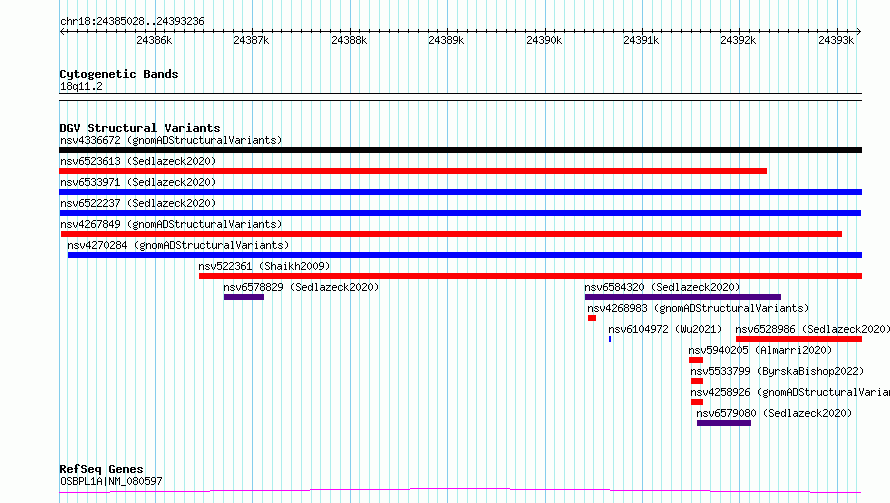The image size is (890, 503).
Task: Open the nsv522361 (Shaikh2009) label
Action: [264, 266]
